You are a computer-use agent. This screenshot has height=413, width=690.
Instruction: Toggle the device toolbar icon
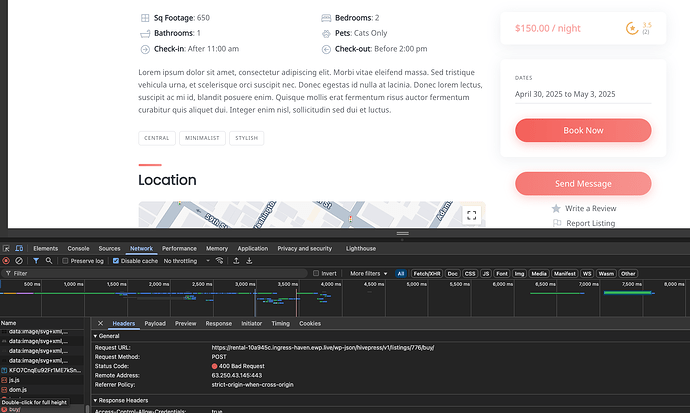coord(19,249)
